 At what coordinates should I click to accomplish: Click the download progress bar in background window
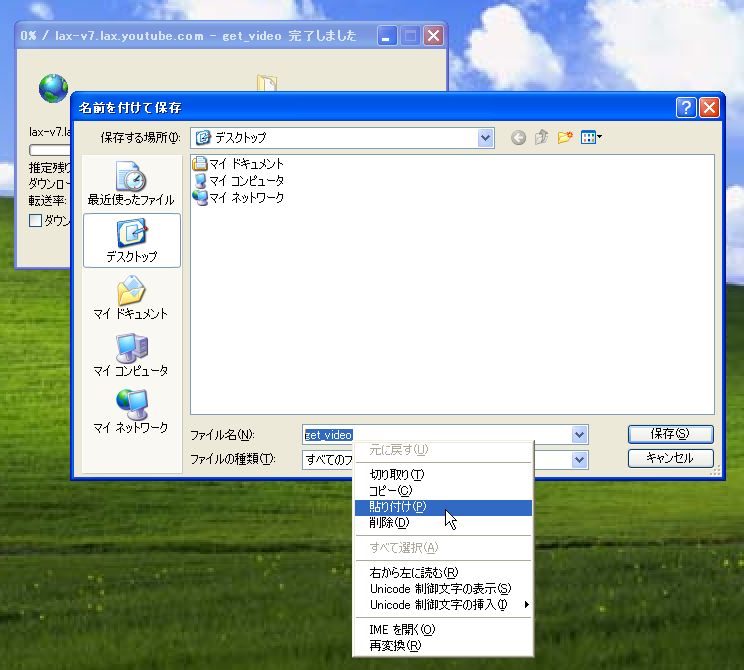coord(50,150)
